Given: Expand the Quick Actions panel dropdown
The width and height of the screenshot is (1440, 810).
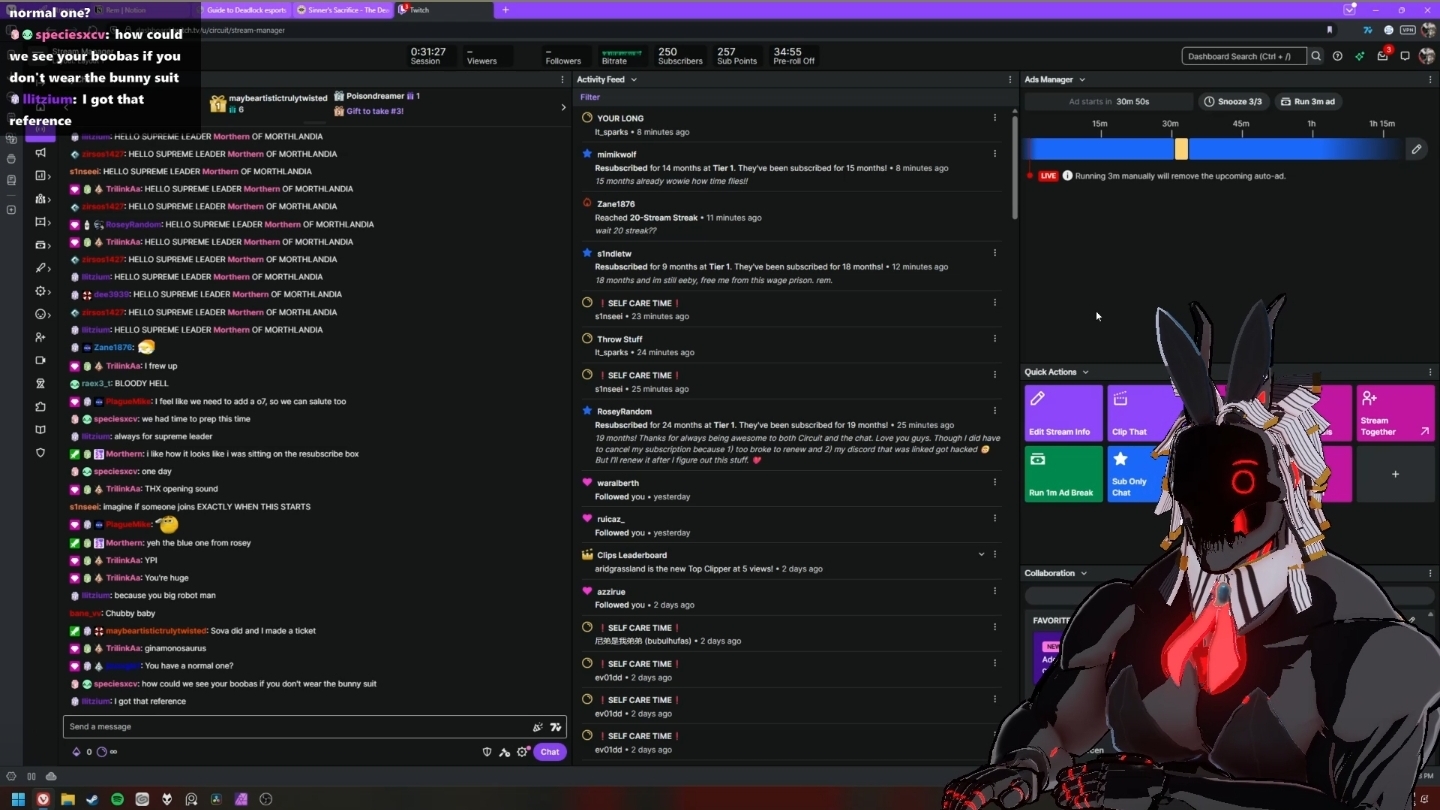Looking at the screenshot, I should (x=1085, y=372).
